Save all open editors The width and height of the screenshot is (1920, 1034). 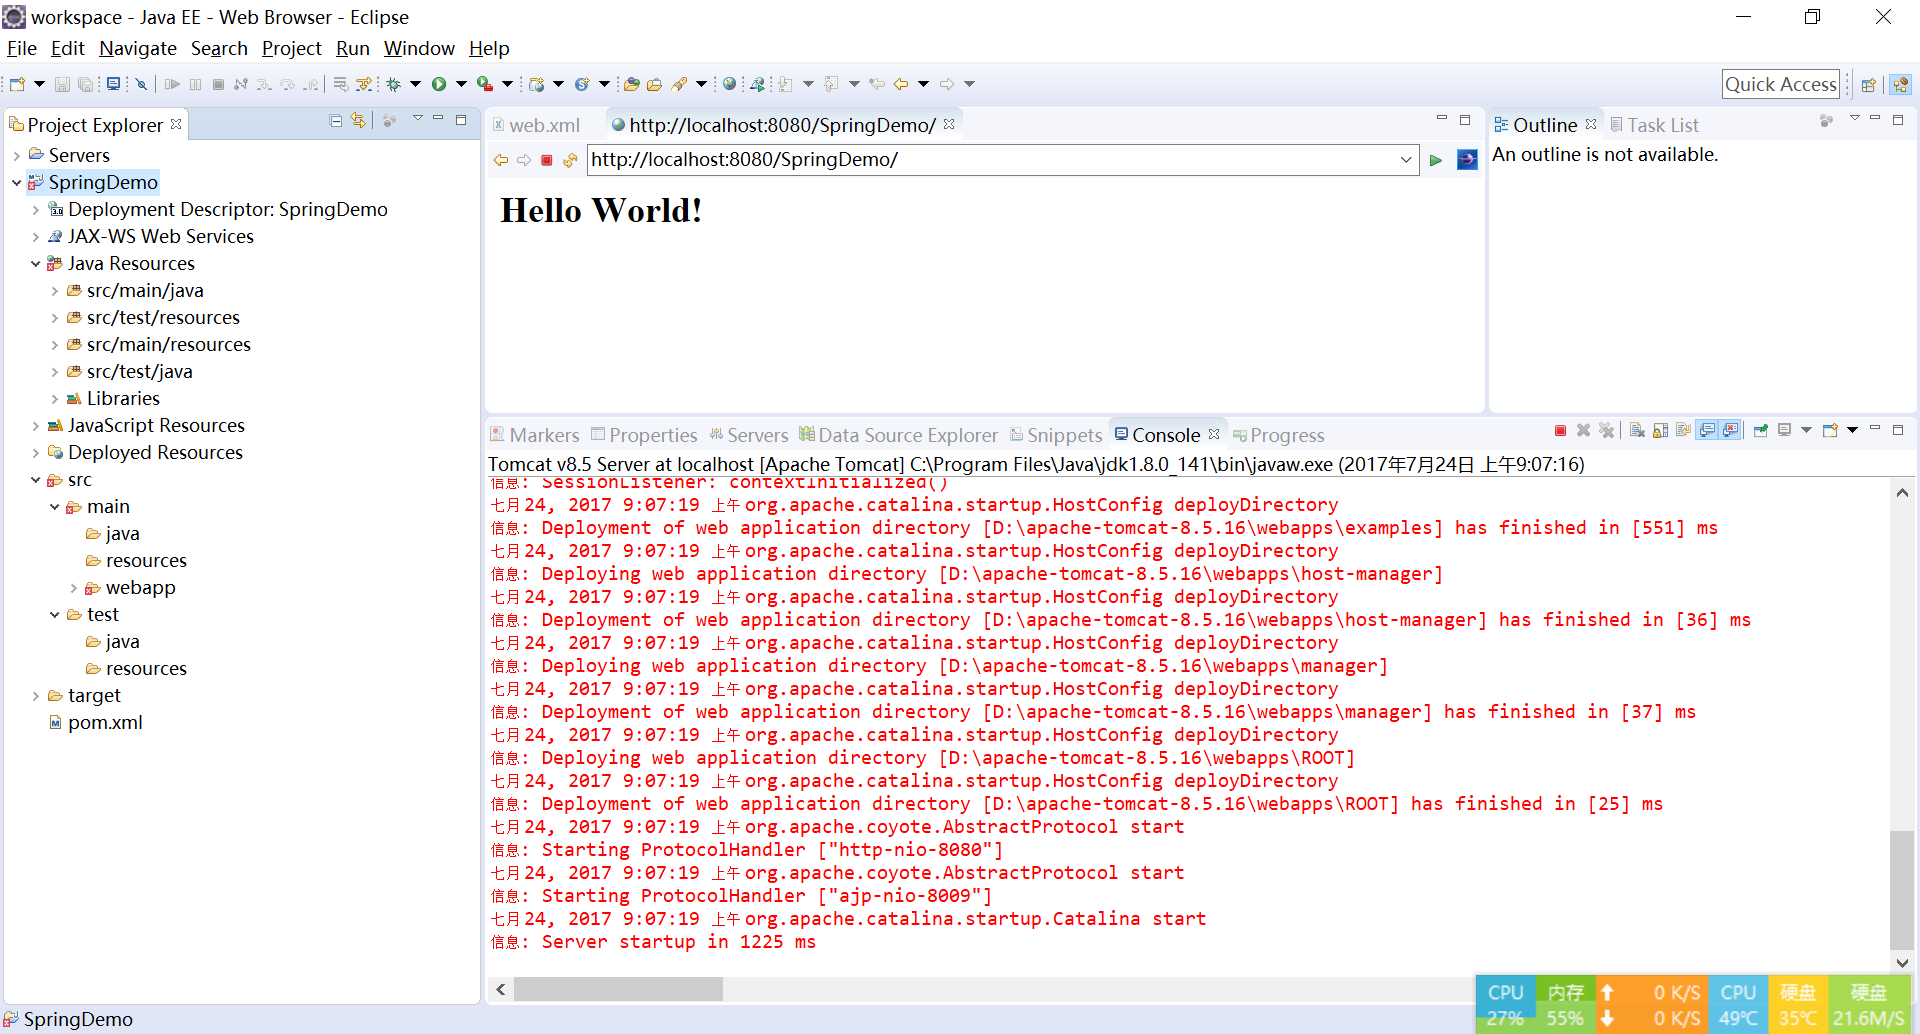[x=86, y=84]
